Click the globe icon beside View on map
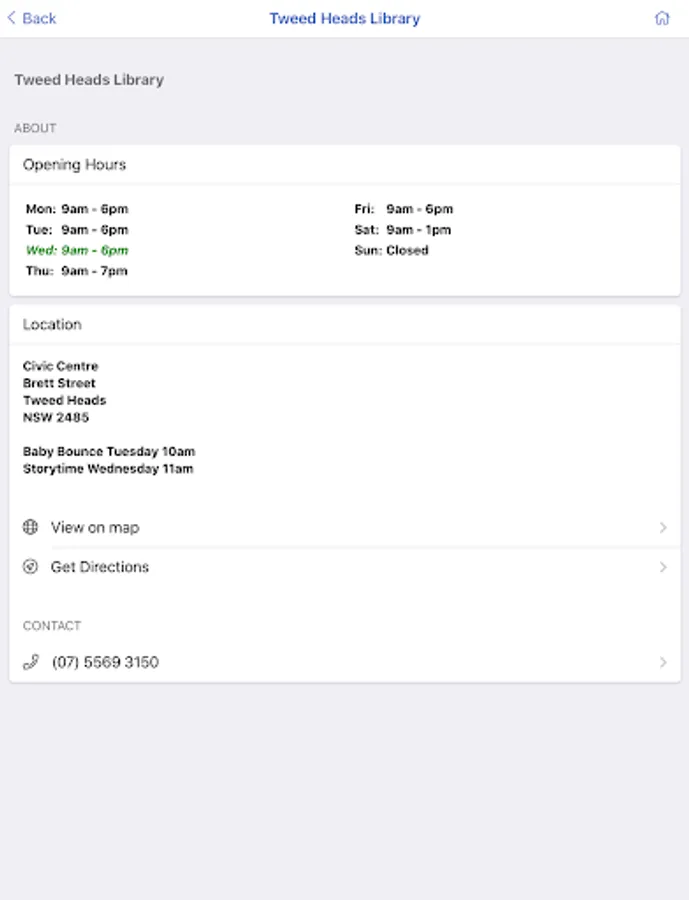This screenshot has height=900, width=689. click(x=30, y=527)
